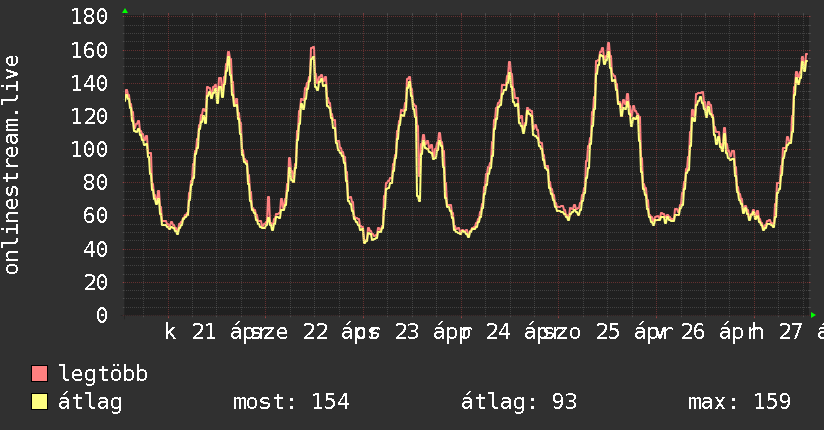Click the 'legtöbb' legend label

(103, 374)
